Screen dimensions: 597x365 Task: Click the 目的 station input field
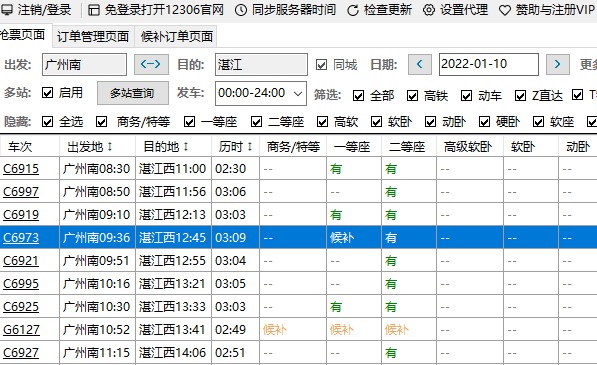coord(261,64)
